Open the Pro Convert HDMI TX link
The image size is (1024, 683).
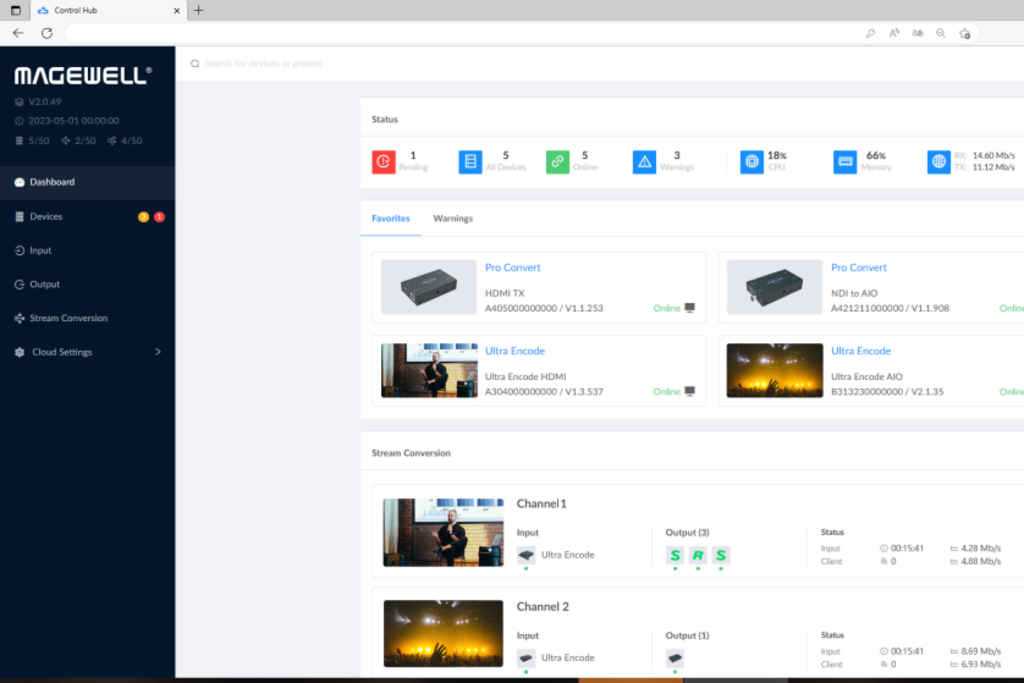(513, 268)
